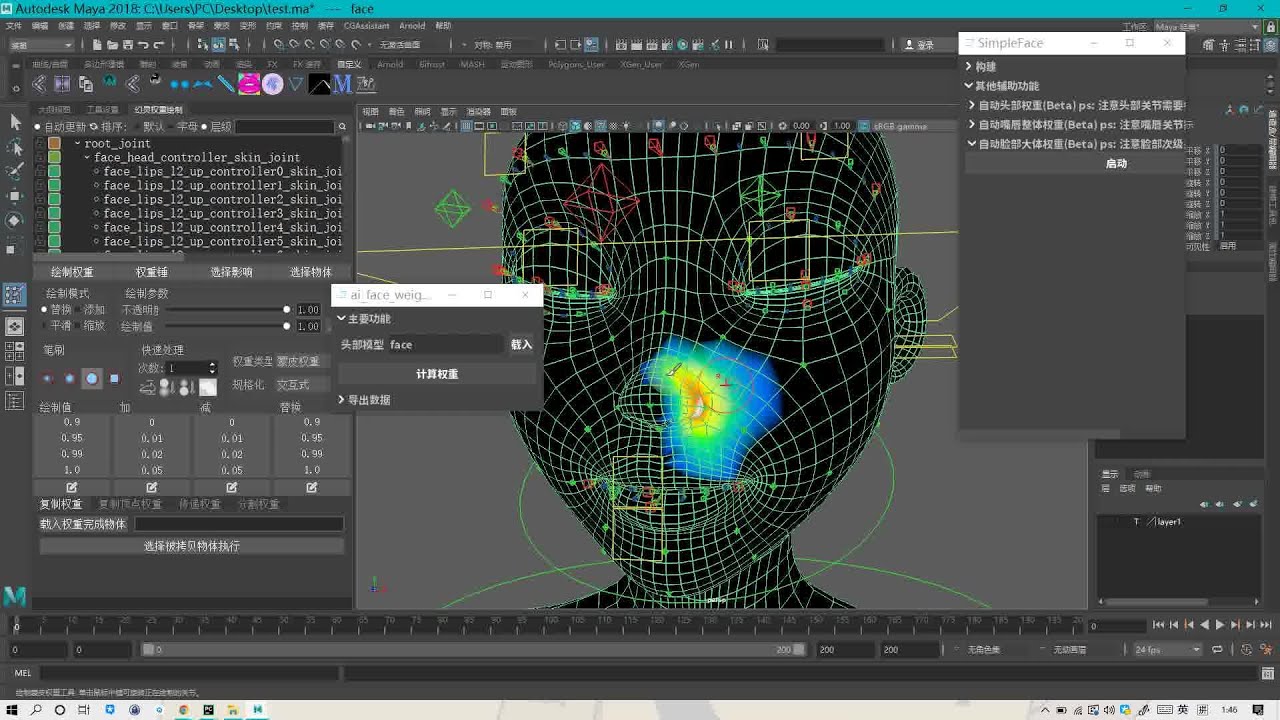
Task: Click 选择被拷贝物体执行 button
Action: click(192, 546)
